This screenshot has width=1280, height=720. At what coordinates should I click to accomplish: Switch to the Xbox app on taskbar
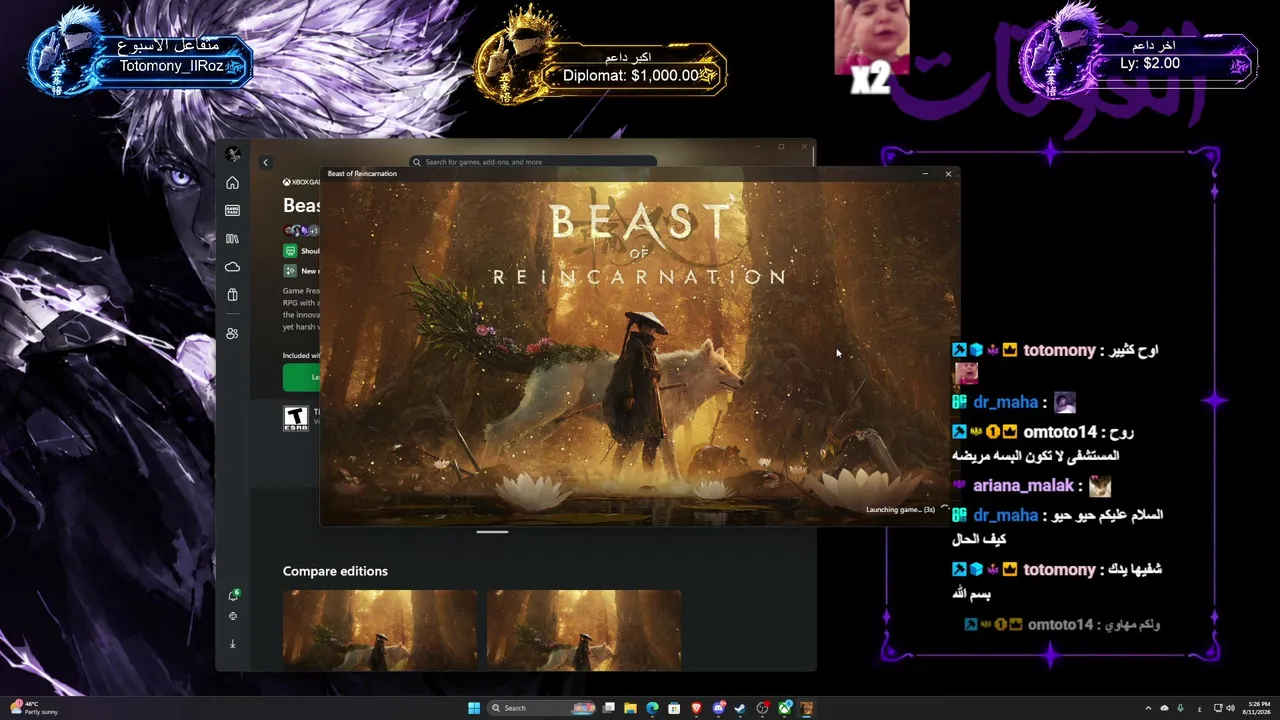pyautogui.click(x=785, y=708)
